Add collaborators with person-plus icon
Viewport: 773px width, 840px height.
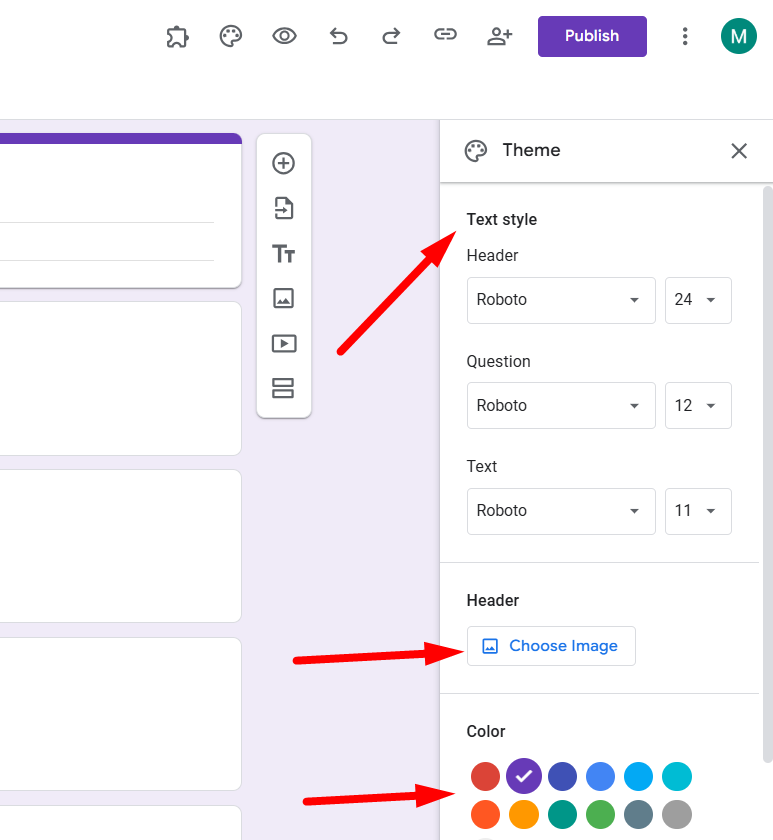(x=499, y=36)
